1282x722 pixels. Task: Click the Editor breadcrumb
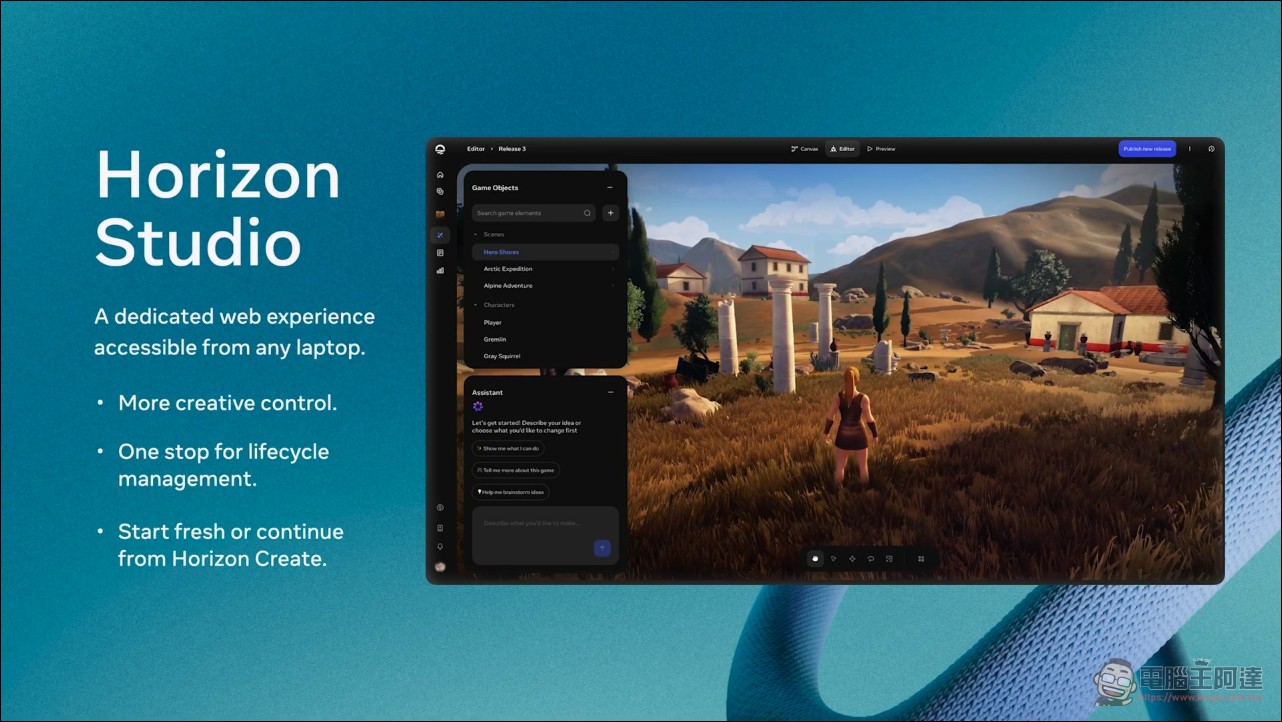tap(476, 149)
